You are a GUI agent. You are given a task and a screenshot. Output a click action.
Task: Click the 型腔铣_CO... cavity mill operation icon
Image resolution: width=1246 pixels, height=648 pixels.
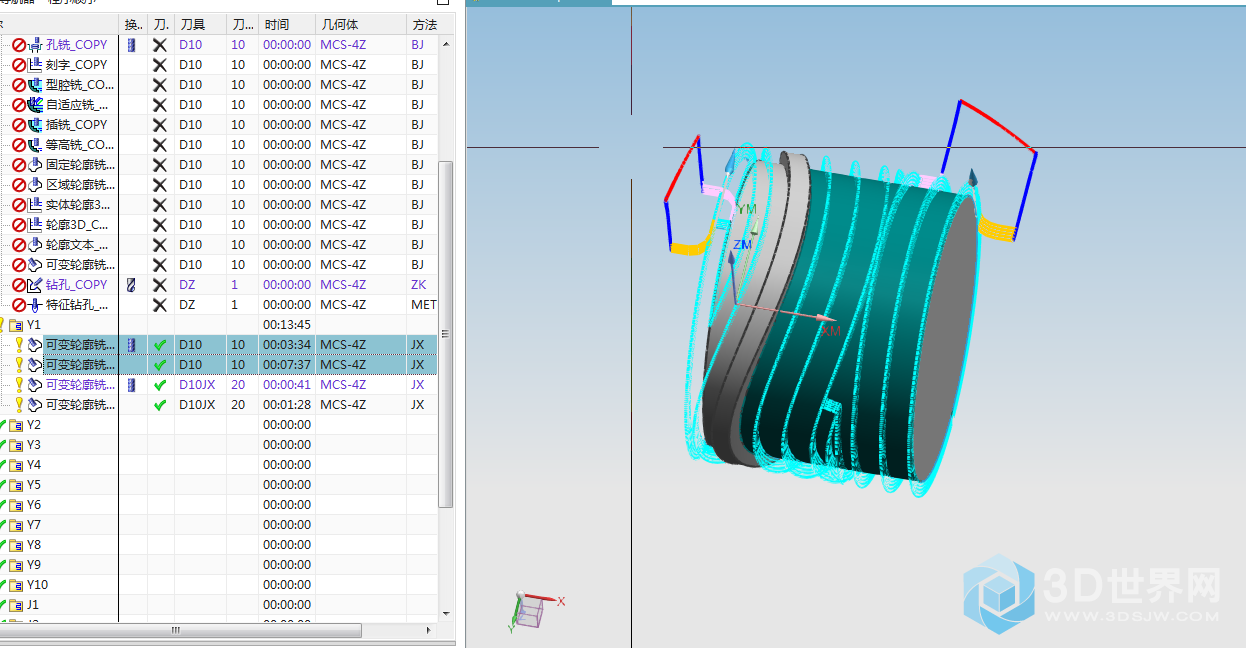tap(35, 84)
